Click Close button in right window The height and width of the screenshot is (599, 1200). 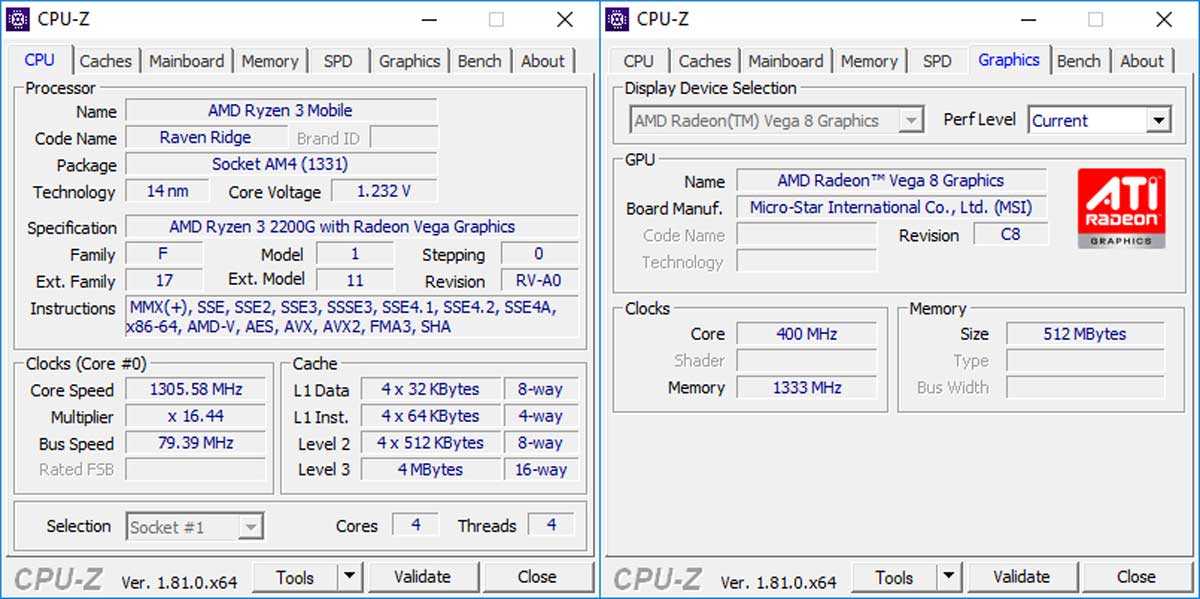click(x=1136, y=577)
